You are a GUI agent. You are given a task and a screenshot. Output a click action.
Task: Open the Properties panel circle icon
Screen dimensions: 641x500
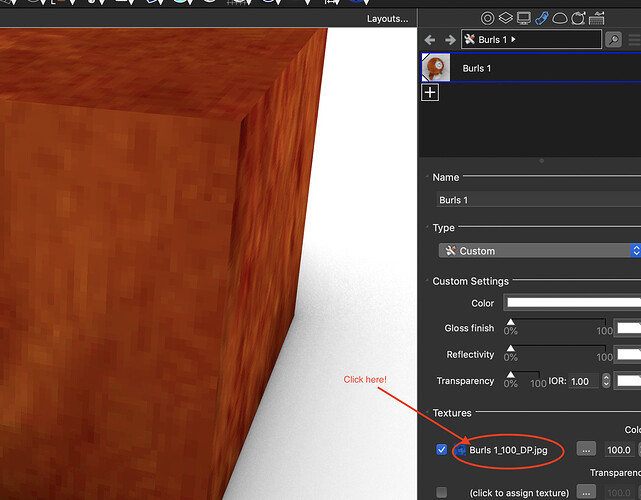tap(487, 18)
